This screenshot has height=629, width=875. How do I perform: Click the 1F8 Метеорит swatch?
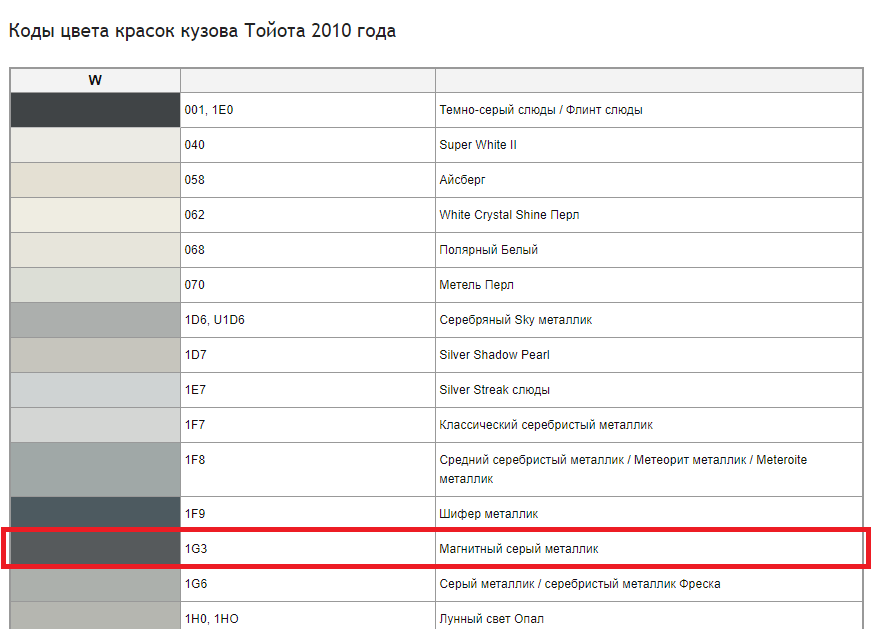coord(95,469)
